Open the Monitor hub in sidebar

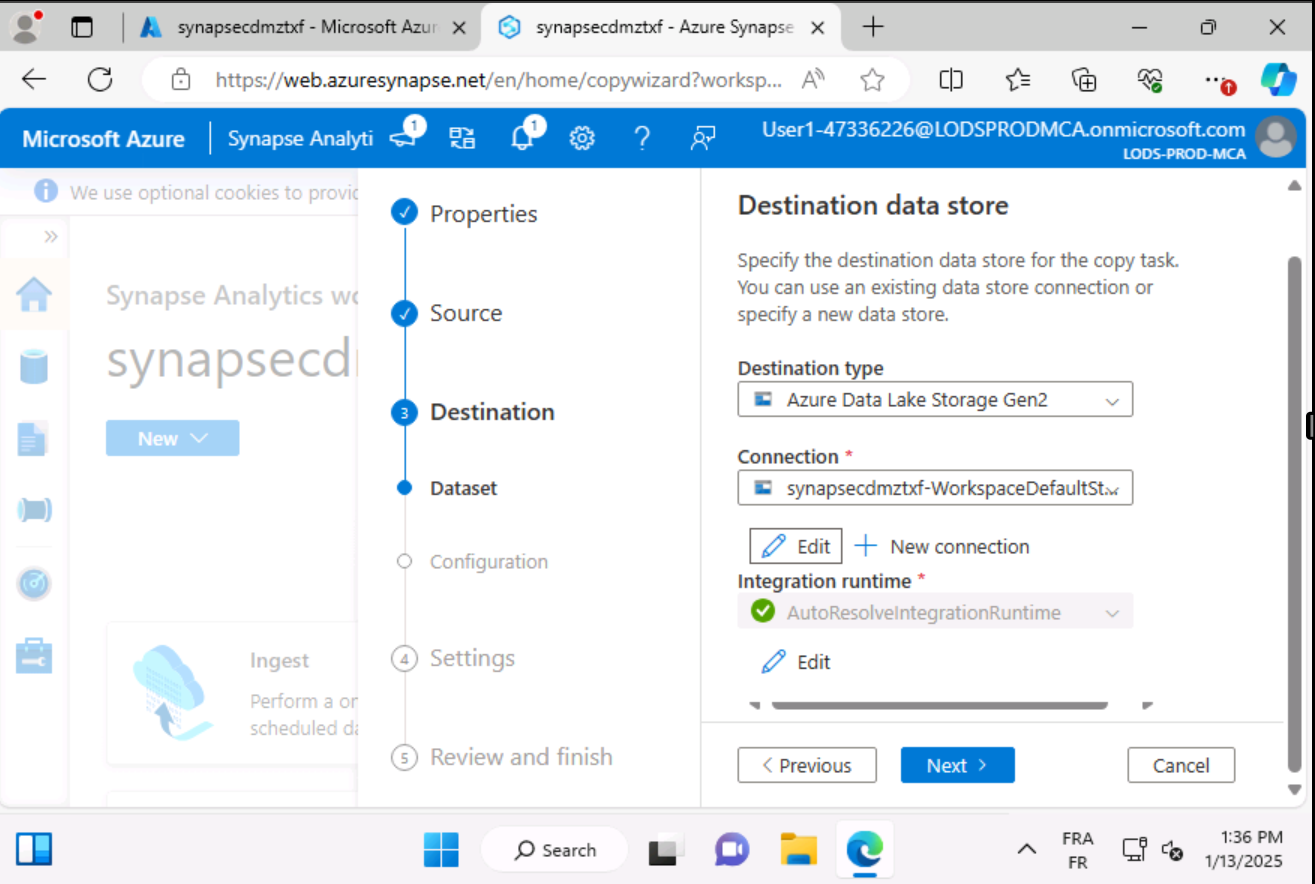pyautogui.click(x=34, y=583)
